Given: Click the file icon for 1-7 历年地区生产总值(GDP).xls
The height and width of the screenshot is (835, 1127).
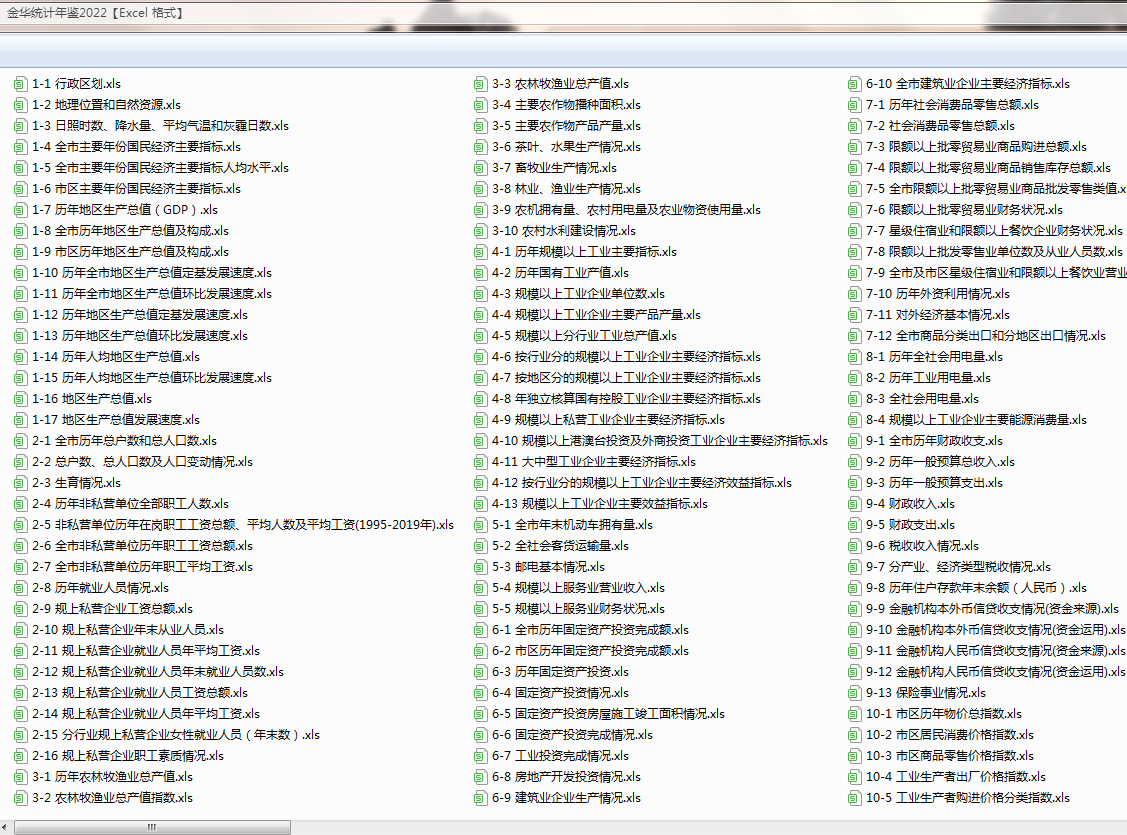Looking at the screenshot, I should click(20, 211).
